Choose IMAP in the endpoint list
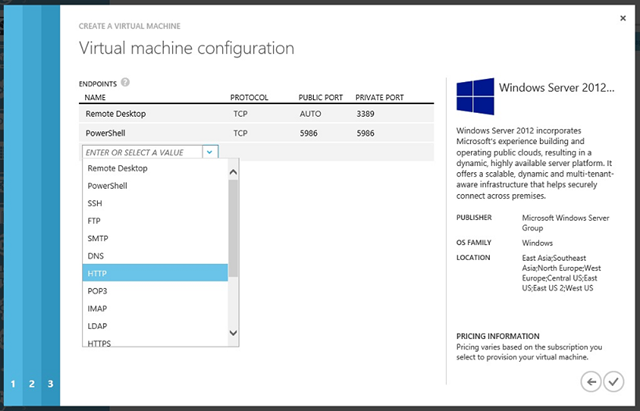The width and height of the screenshot is (640, 411). [x=155, y=309]
